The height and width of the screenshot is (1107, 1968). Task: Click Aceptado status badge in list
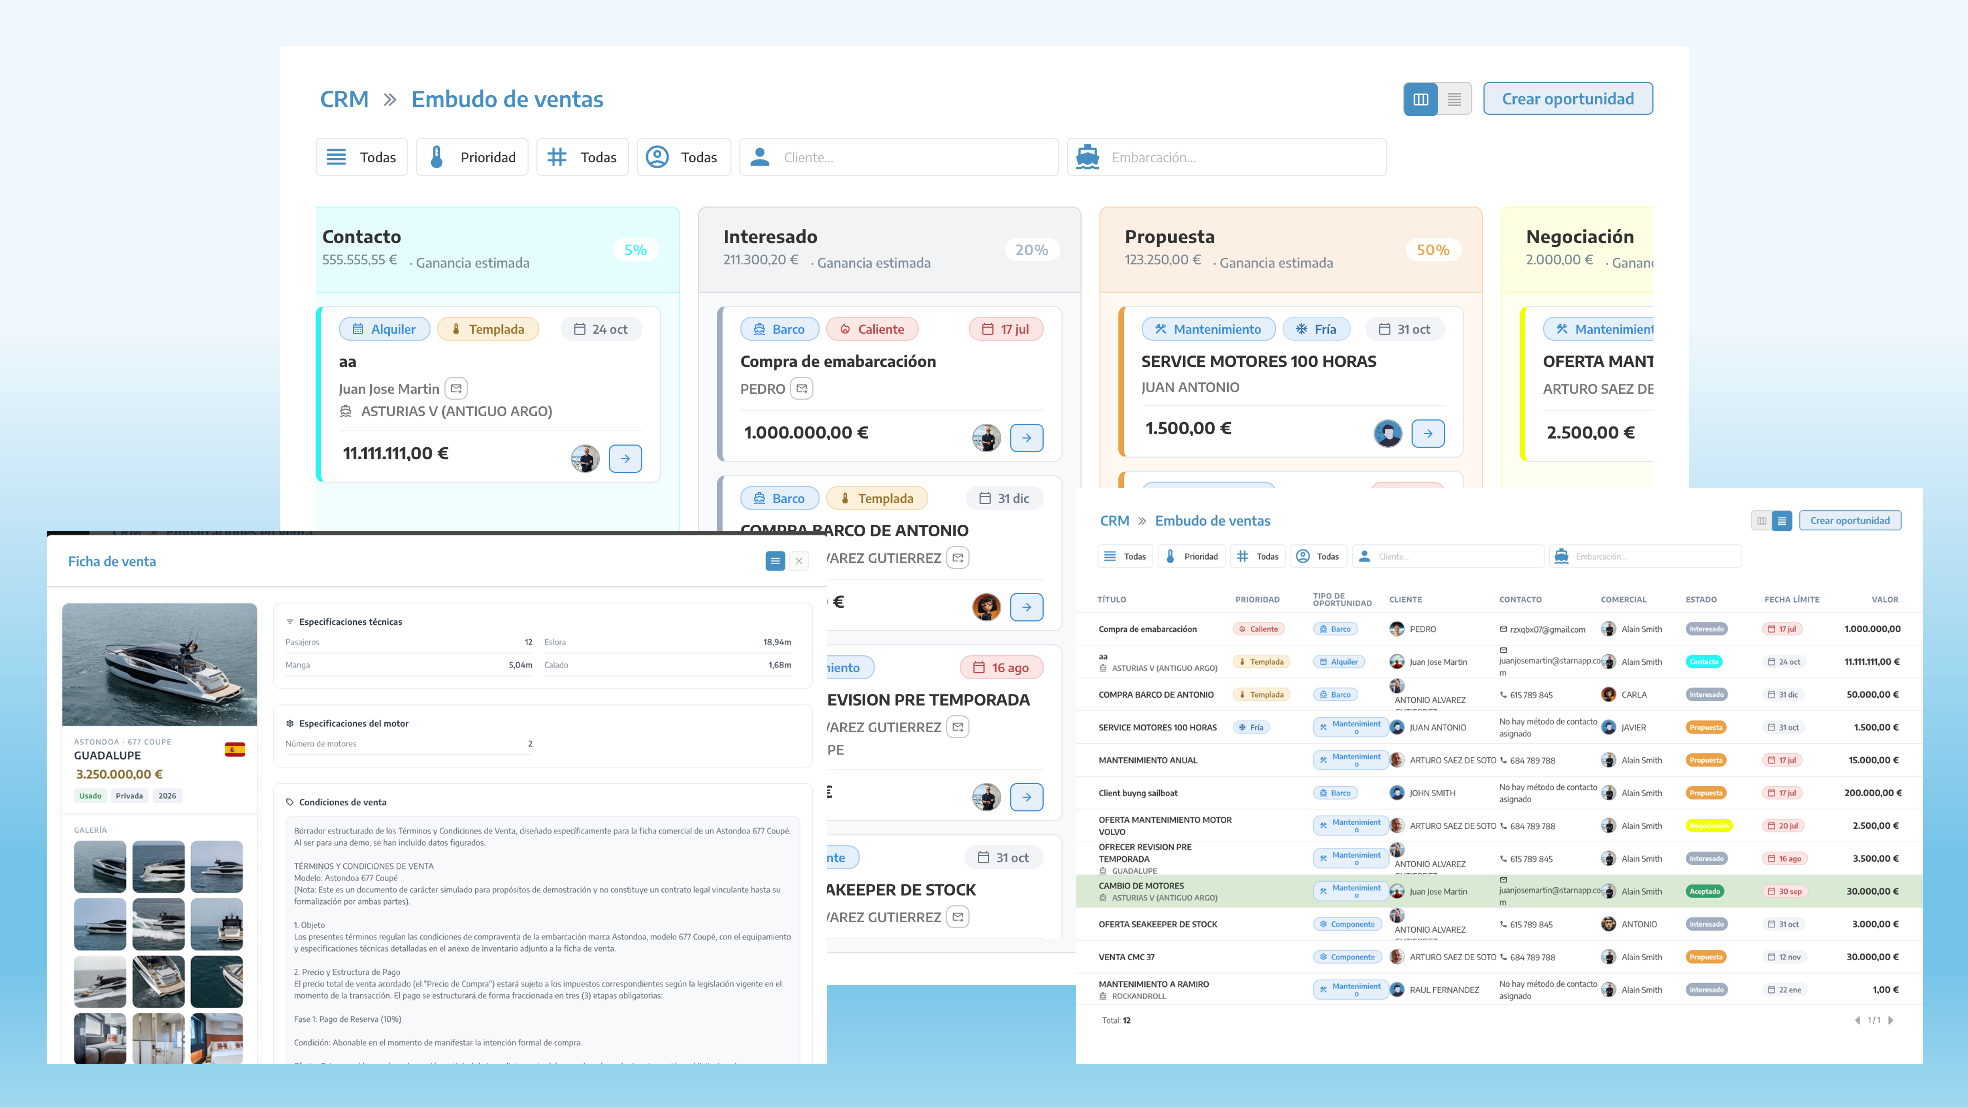click(x=1705, y=891)
